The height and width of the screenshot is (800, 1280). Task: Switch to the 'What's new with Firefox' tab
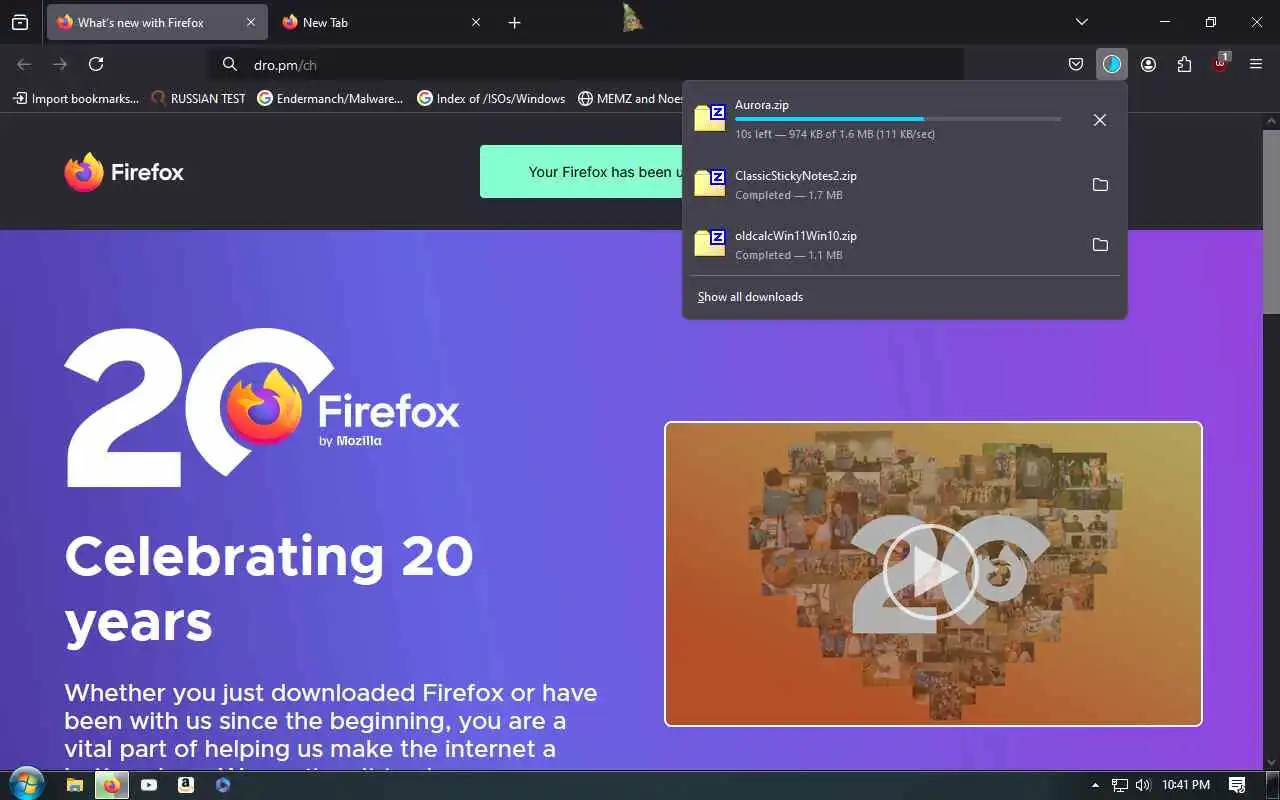click(x=156, y=22)
